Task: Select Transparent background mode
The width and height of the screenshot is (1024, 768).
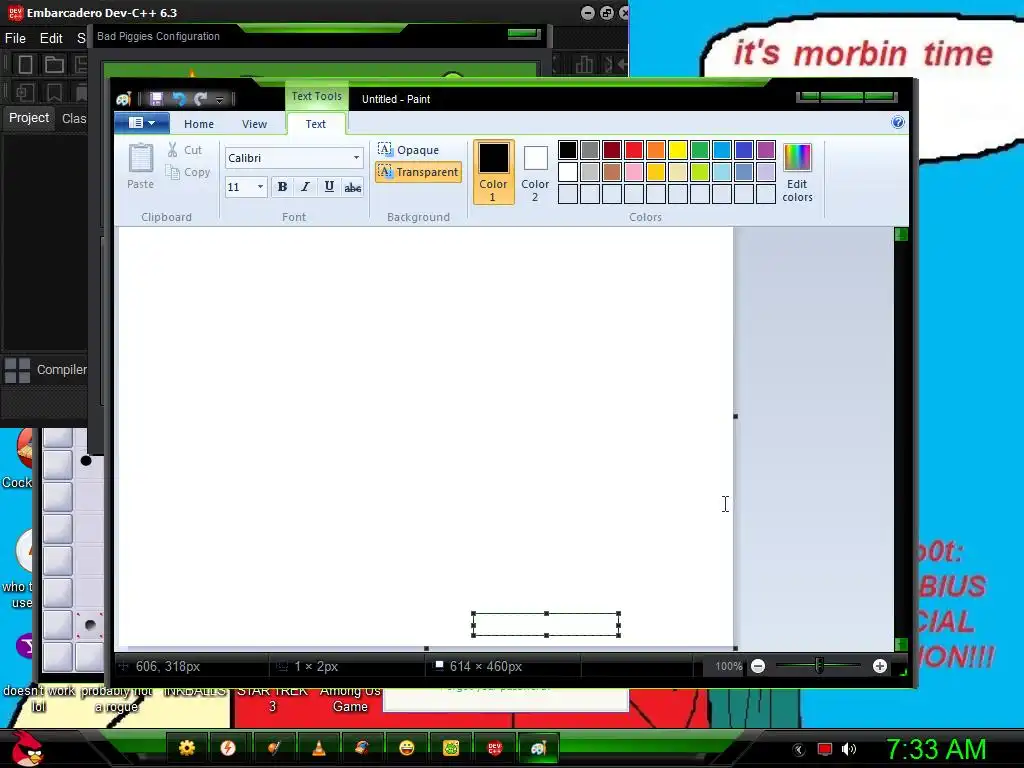Action: pyautogui.click(x=418, y=172)
